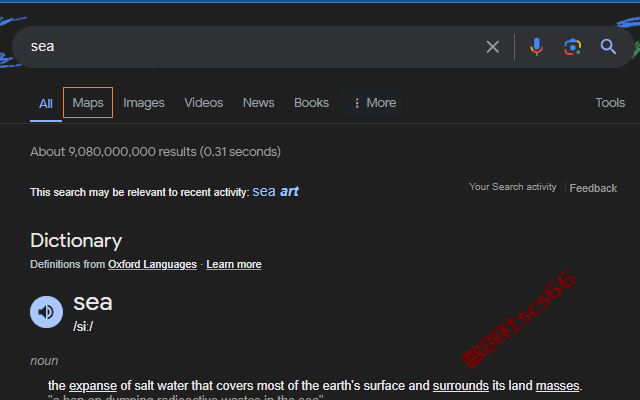The width and height of the screenshot is (640, 400).
Task: Go to the News tab
Action: click(258, 103)
